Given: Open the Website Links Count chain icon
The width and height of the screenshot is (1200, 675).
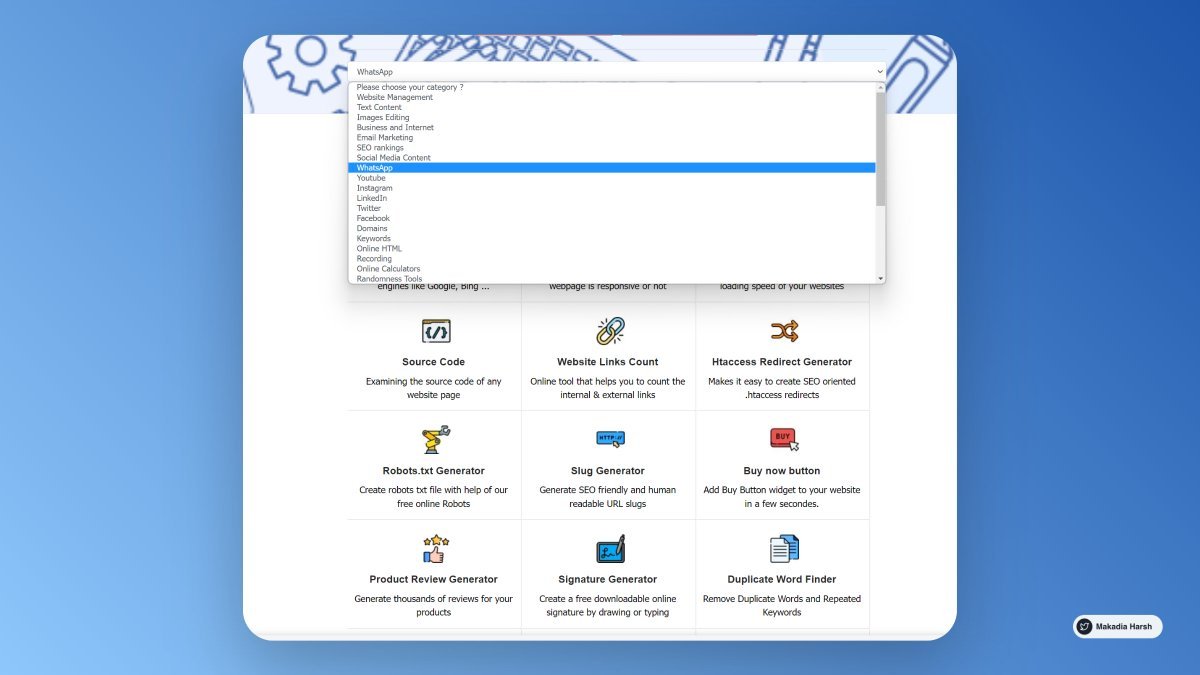Looking at the screenshot, I should click(609, 331).
